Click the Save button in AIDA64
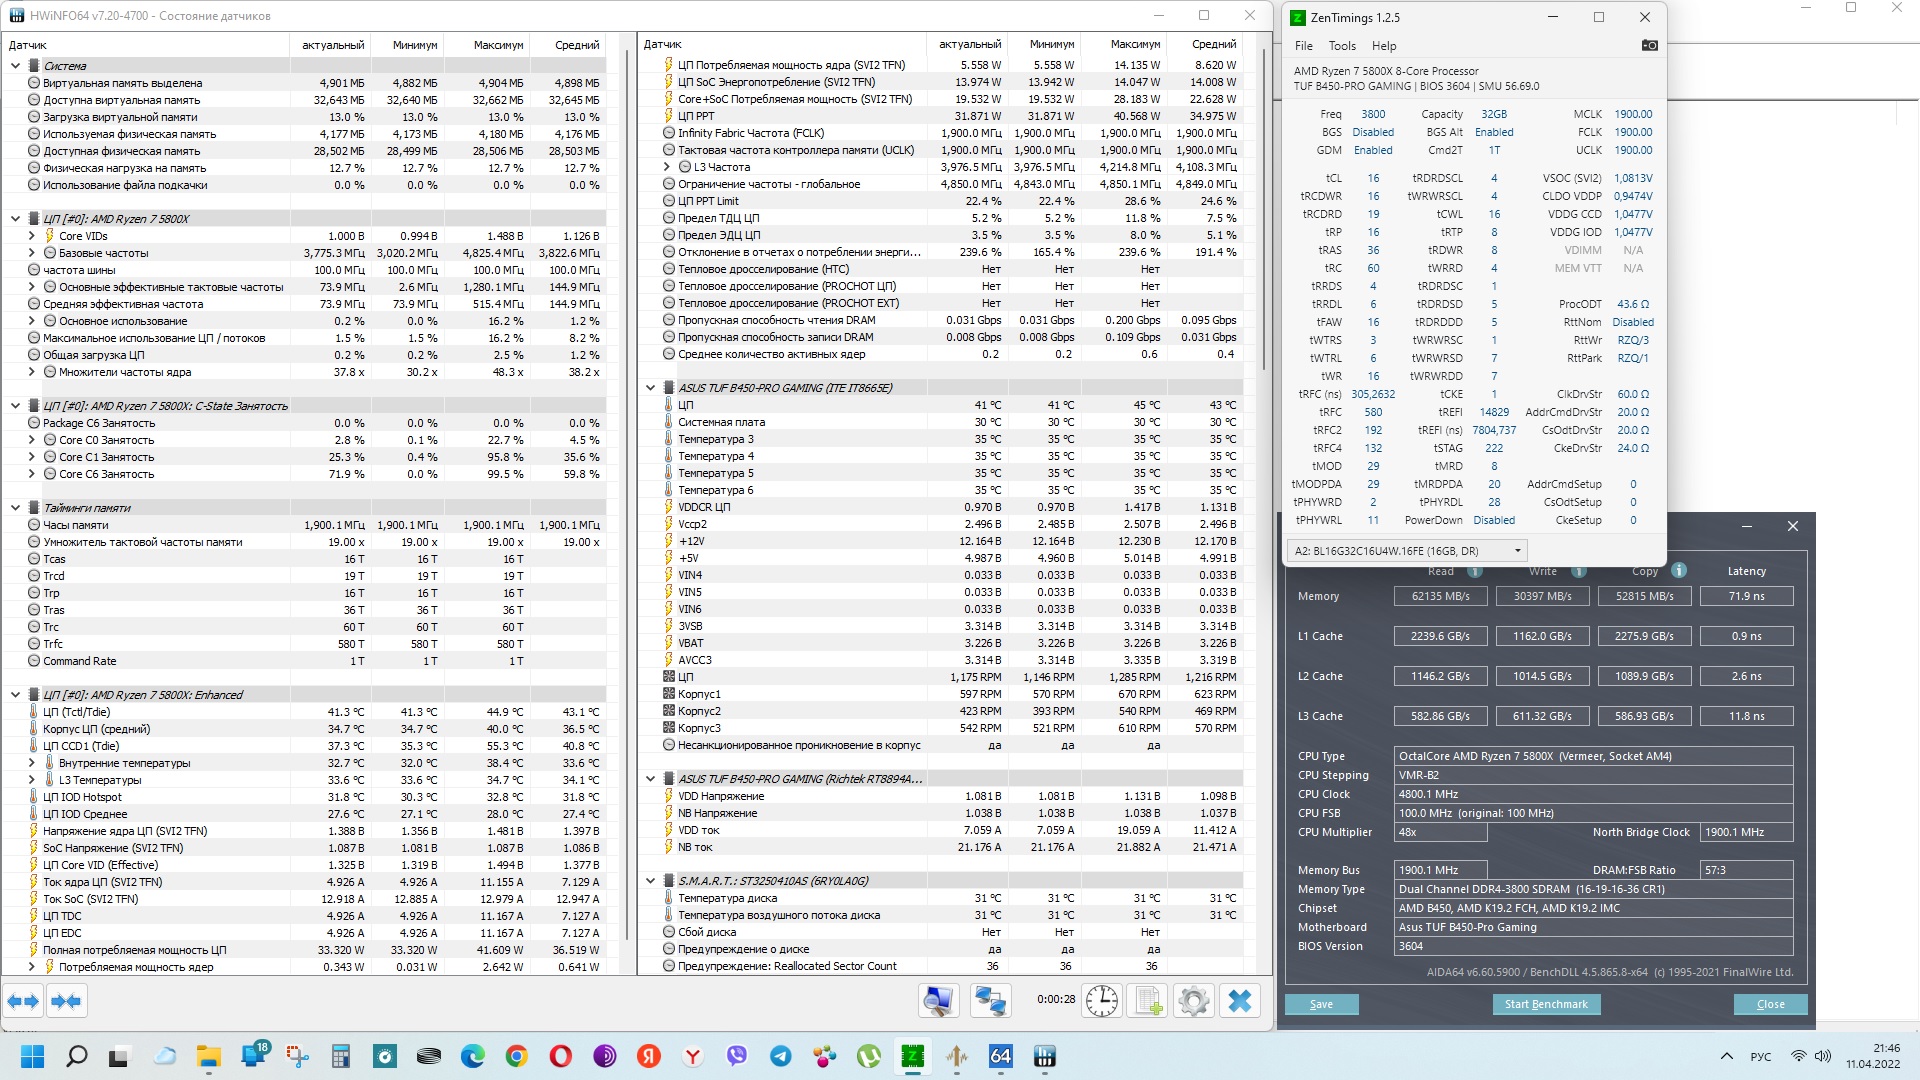 [1321, 1004]
